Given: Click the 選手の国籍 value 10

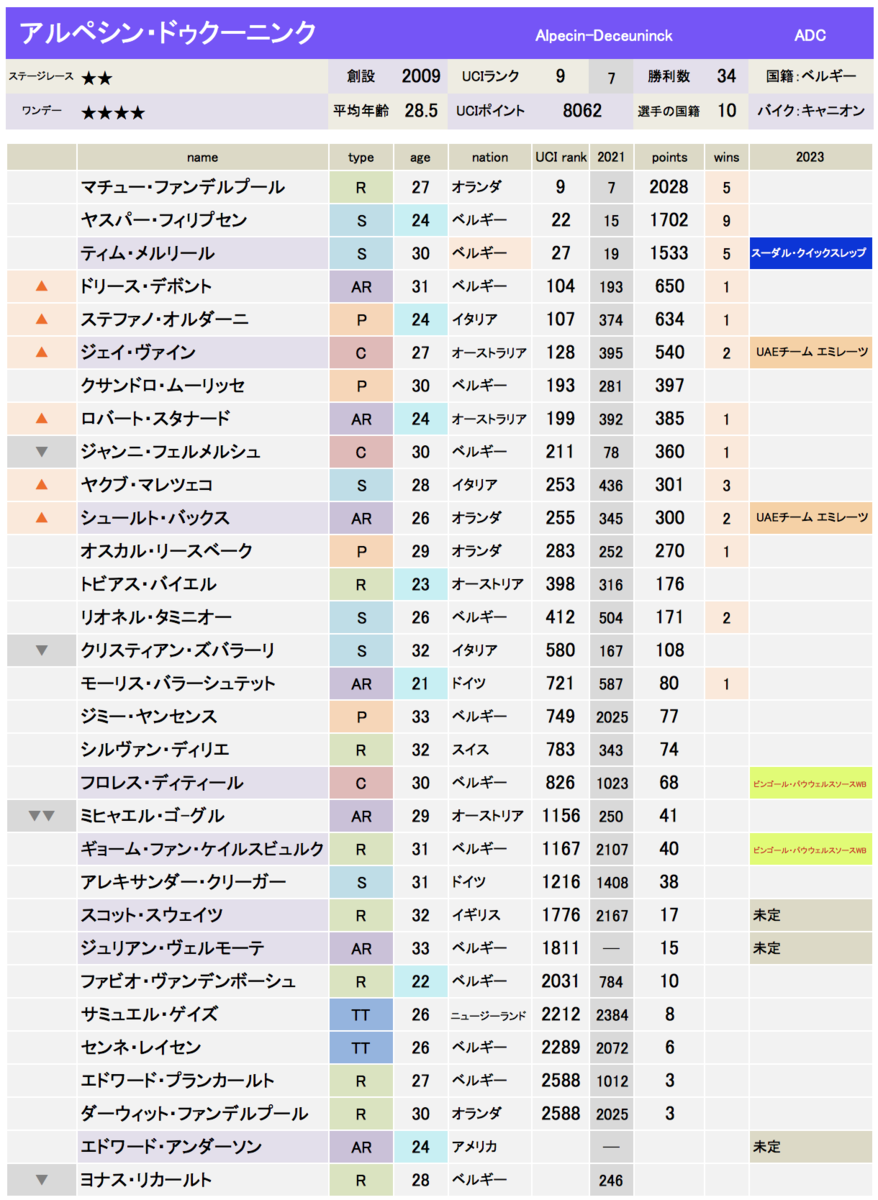Looking at the screenshot, I should (x=727, y=111).
